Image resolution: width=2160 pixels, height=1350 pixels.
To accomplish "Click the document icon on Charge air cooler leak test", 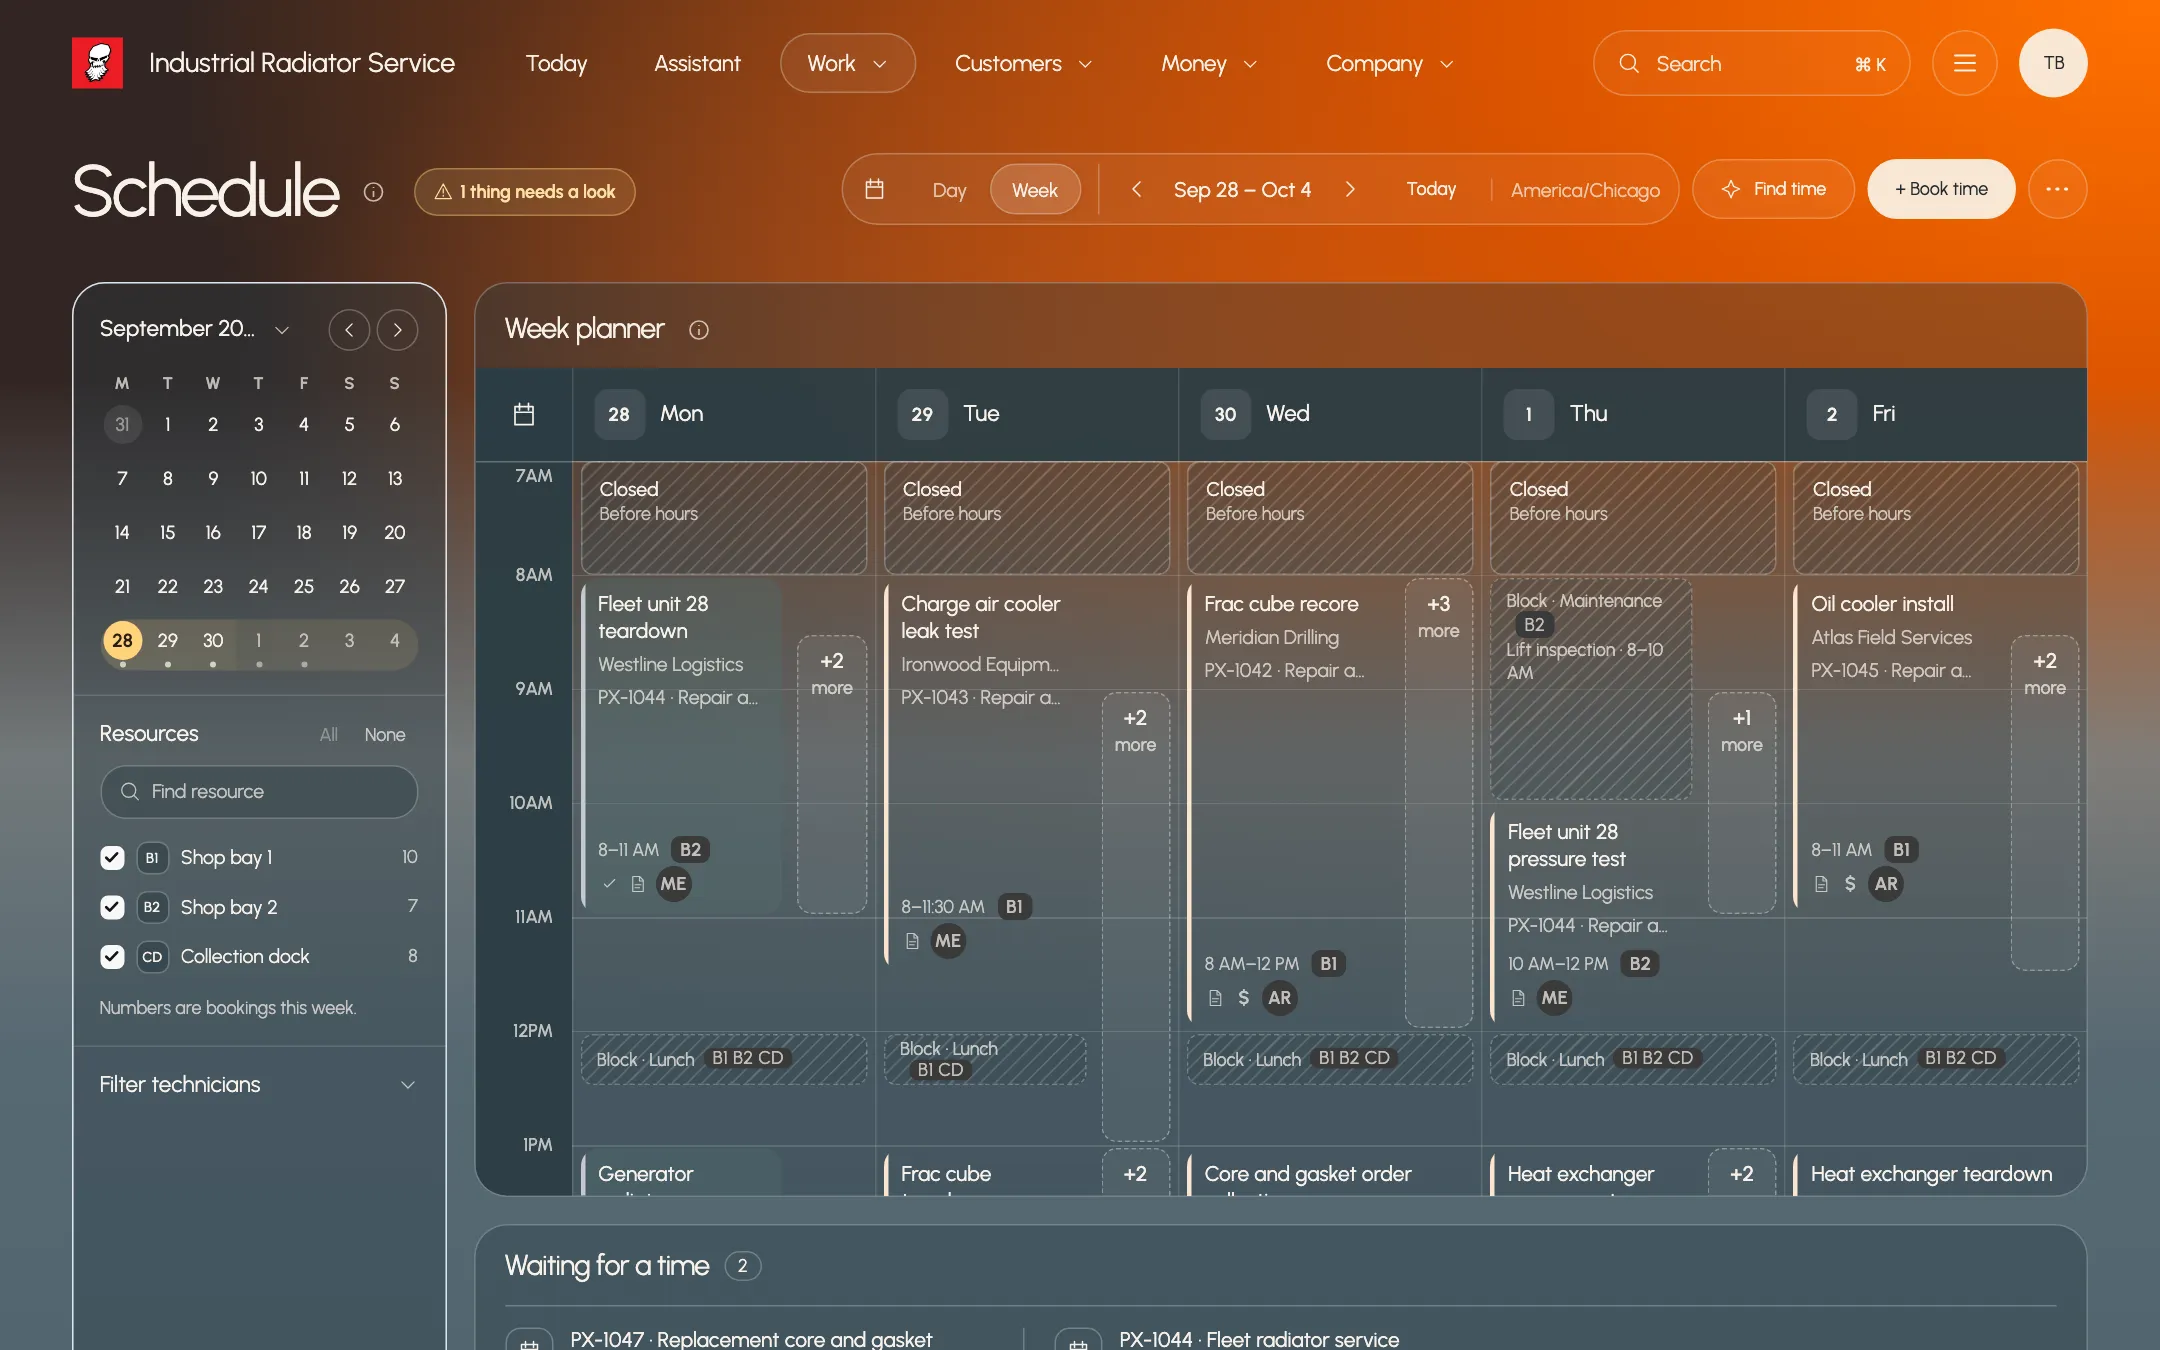I will pos(912,941).
